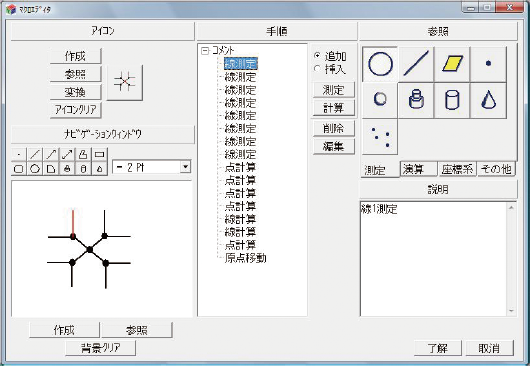
Task: Click the crosshair icon preview thumbnail
Action: coord(125,82)
